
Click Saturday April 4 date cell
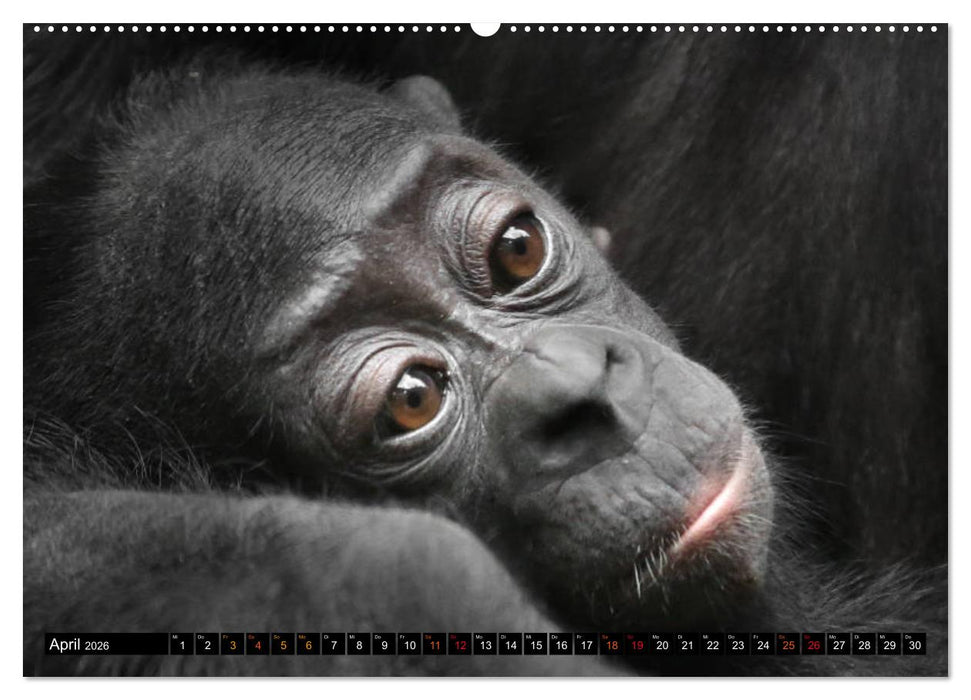point(257,645)
